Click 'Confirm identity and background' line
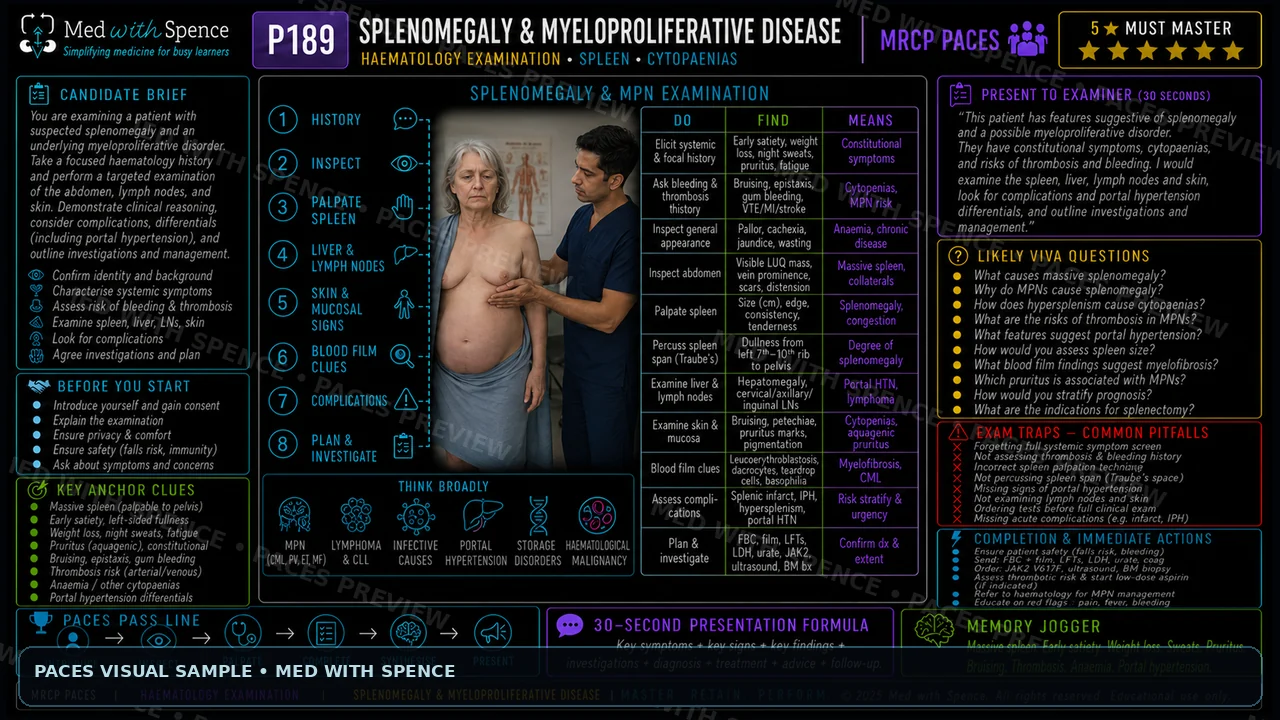Viewport: 1280px width, 720px height. [x=132, y=276]
